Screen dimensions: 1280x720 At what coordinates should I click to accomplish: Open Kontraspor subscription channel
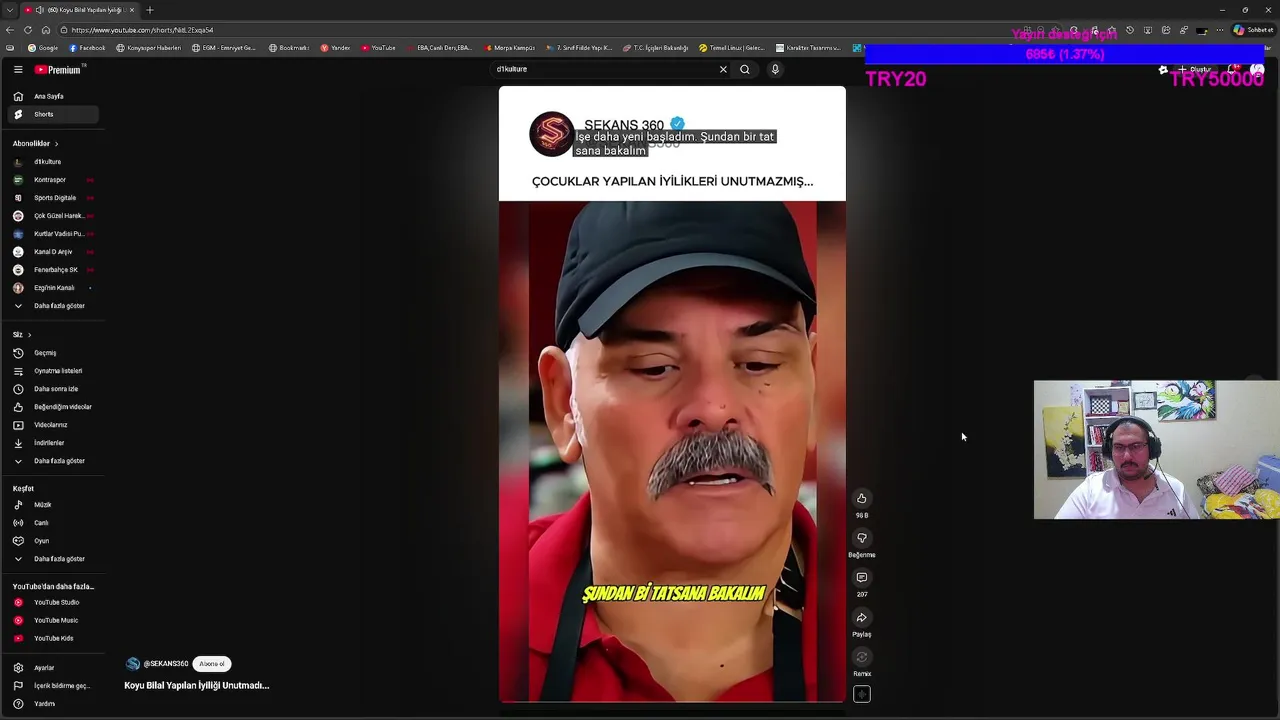pos(52,180)
